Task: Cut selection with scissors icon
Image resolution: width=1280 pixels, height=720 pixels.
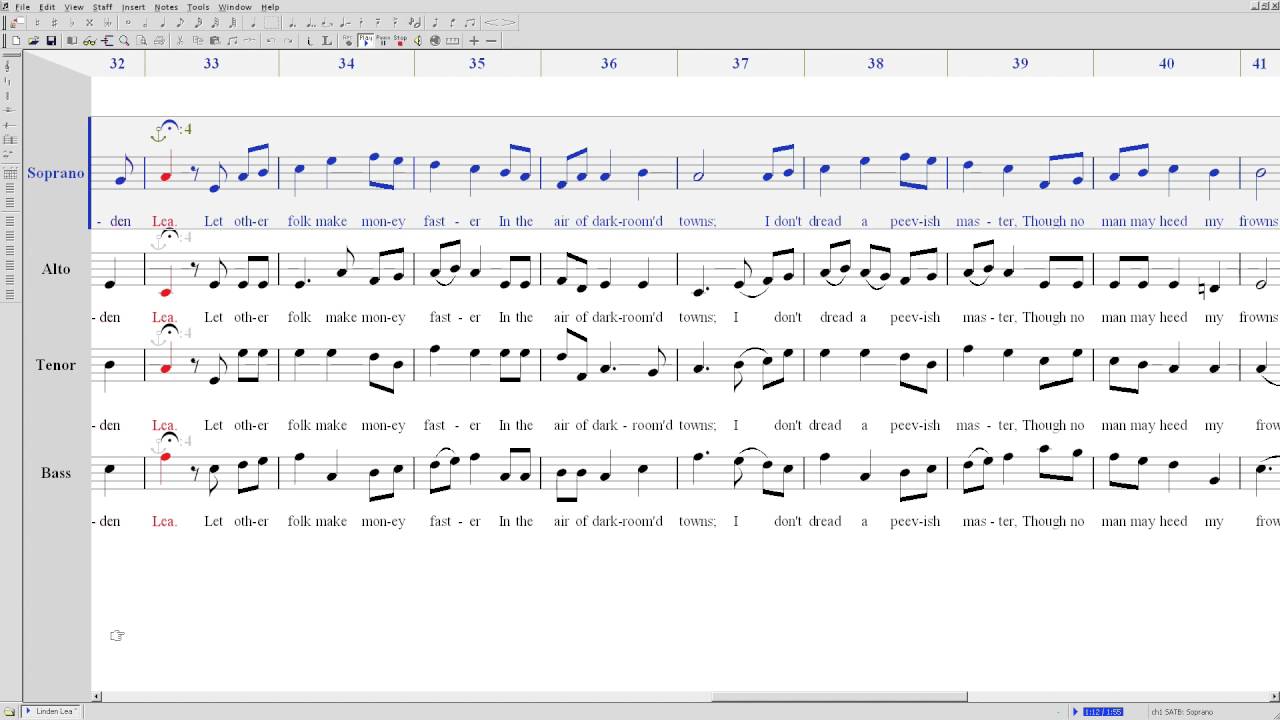Action: (x=179, y=41)
